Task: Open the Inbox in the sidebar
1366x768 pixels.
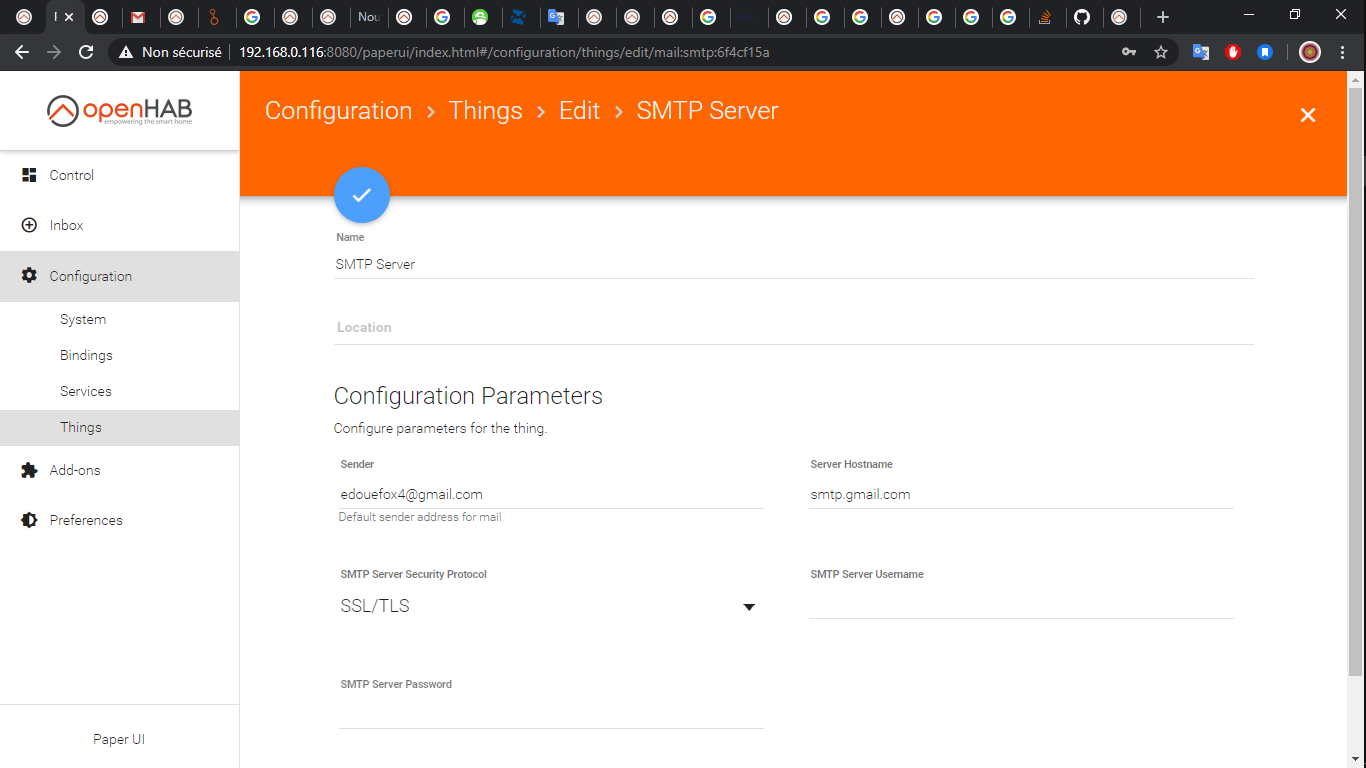Action: pos(120,225)
